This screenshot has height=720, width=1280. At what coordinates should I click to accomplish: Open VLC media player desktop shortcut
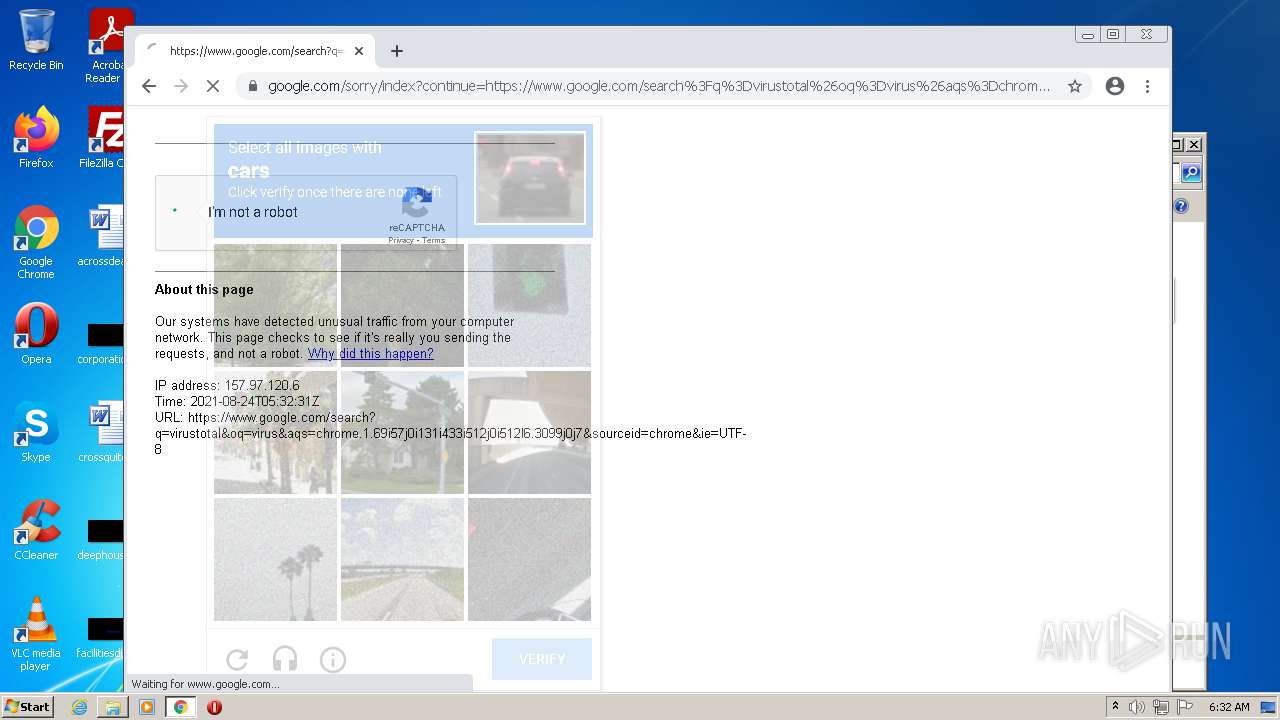(x=36, y=634)
